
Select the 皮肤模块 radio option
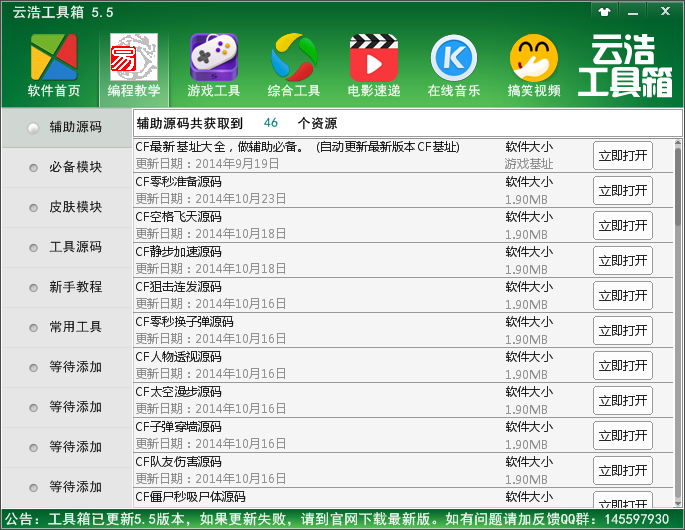[x=66, y=208]
